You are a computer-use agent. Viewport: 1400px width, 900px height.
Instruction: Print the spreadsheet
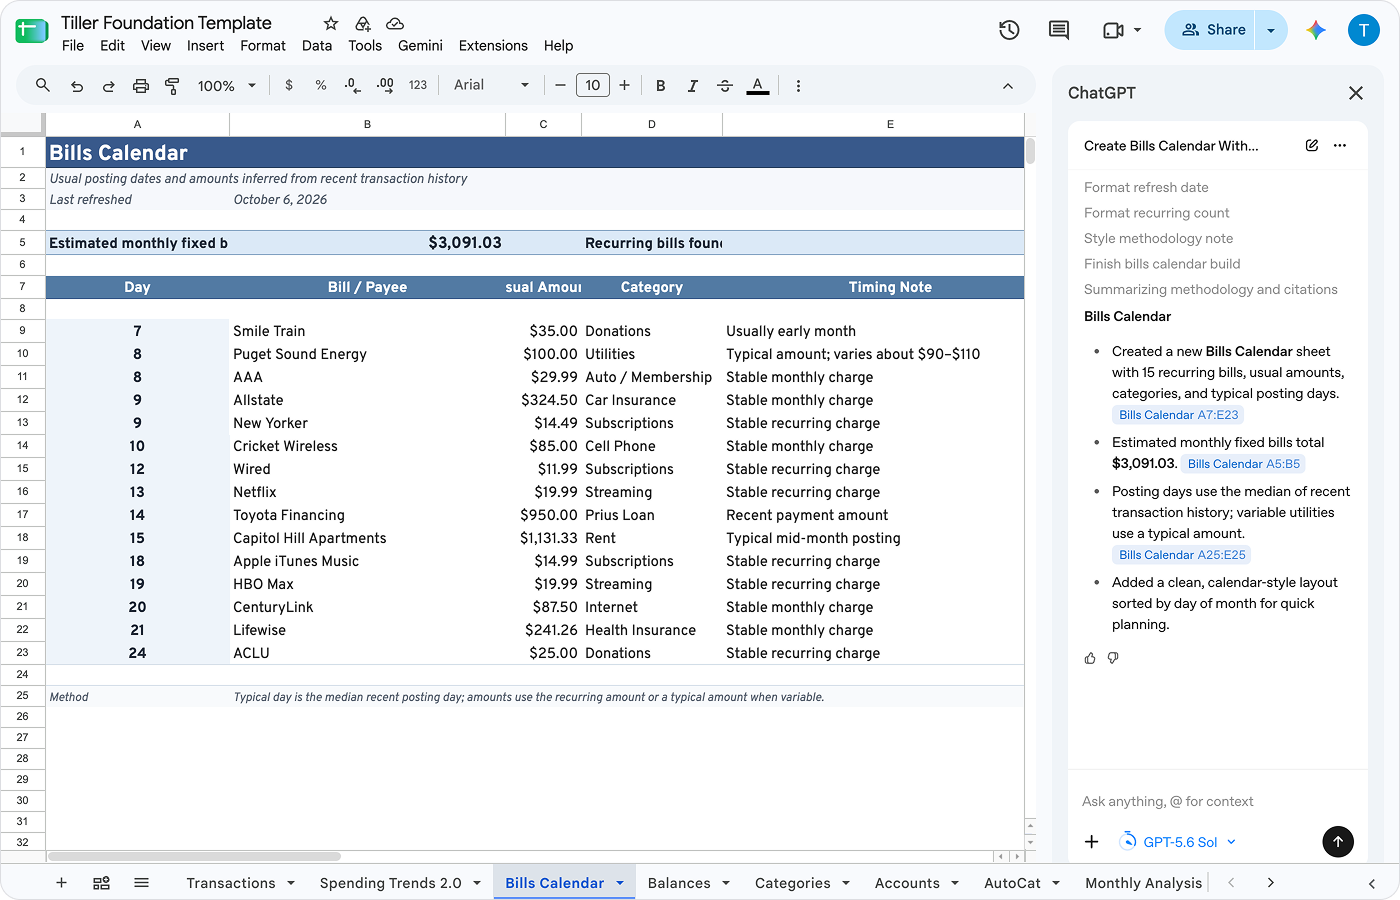[x=141, y=86]
